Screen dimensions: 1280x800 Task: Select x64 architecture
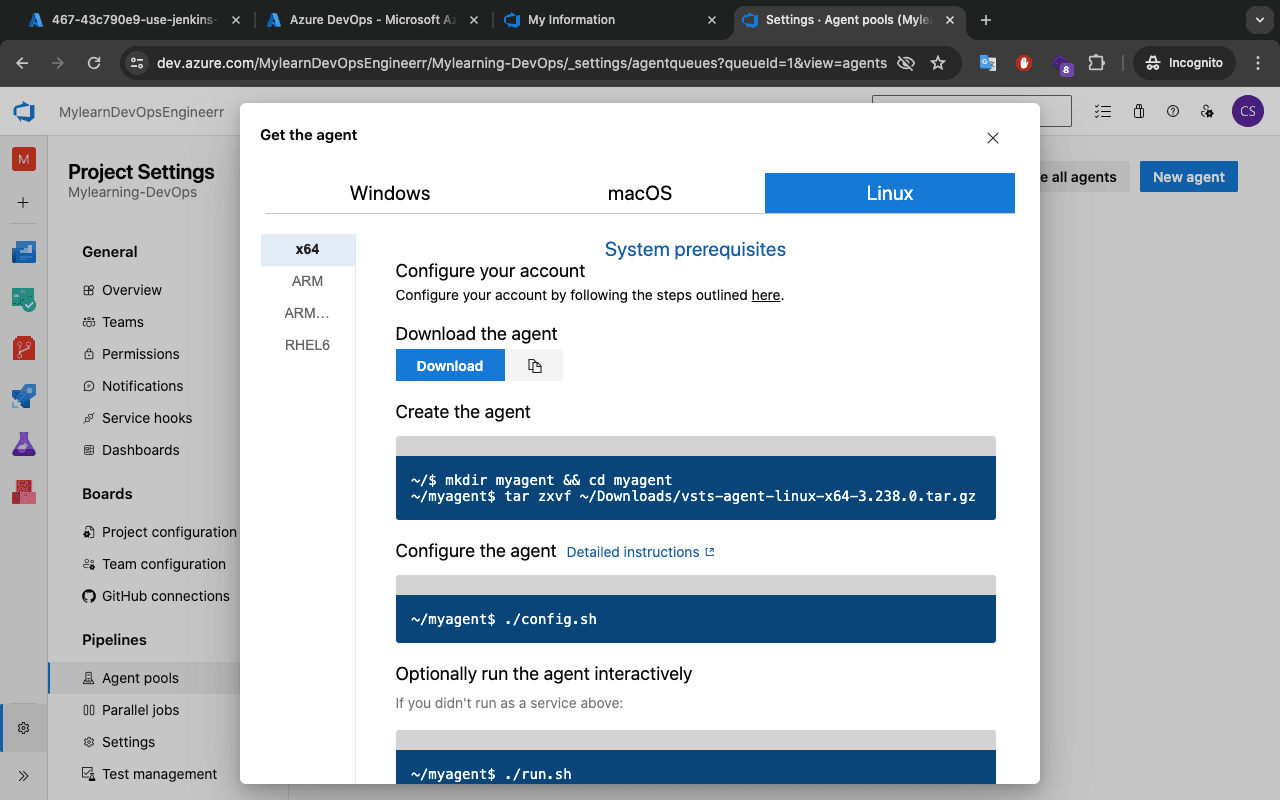tap(308, 249)
